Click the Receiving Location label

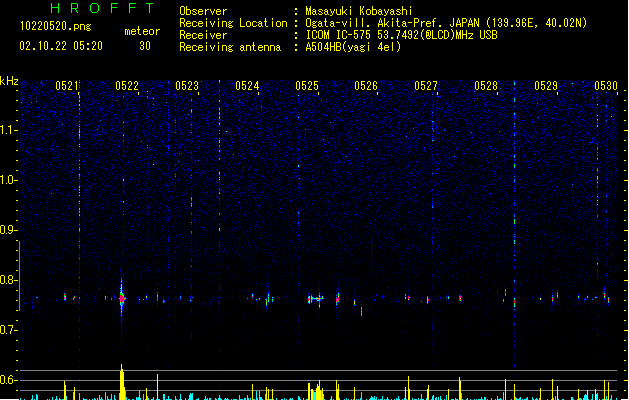pos(233,23)
